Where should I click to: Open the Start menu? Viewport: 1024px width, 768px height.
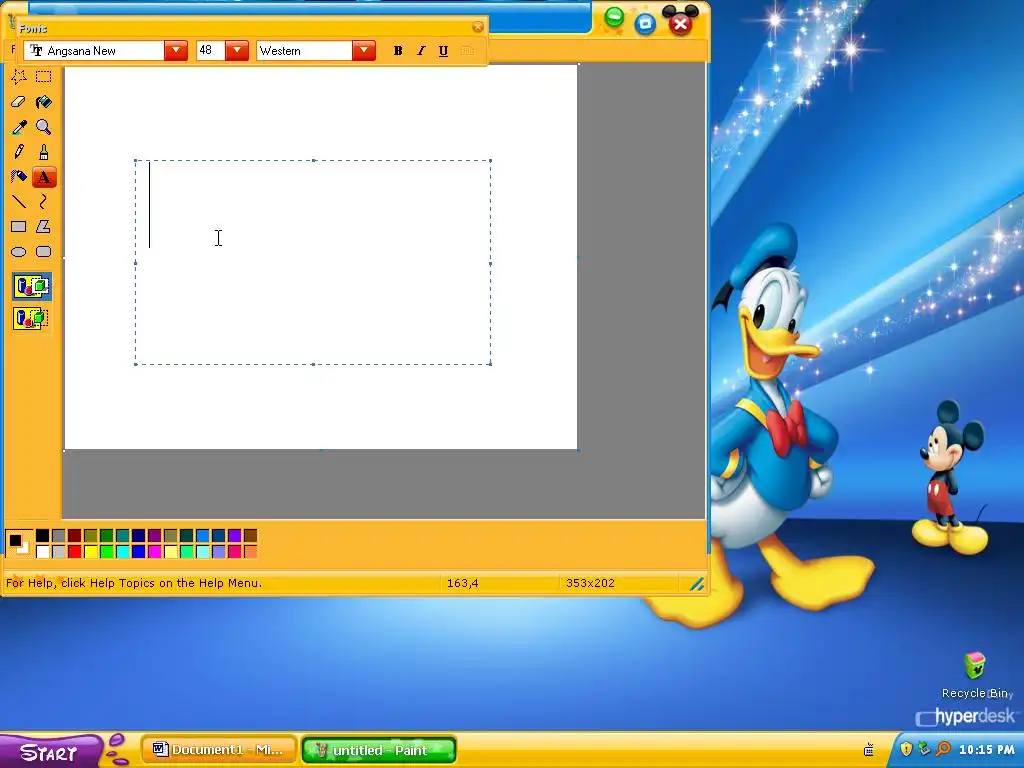click(x=50, y=752)
